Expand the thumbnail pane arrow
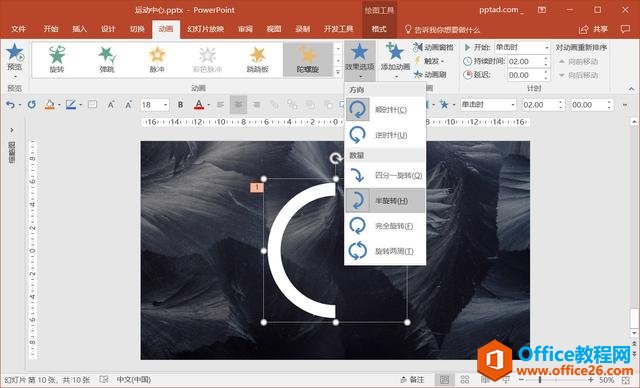This screenshot has width=640, height=388. (12, 130)
